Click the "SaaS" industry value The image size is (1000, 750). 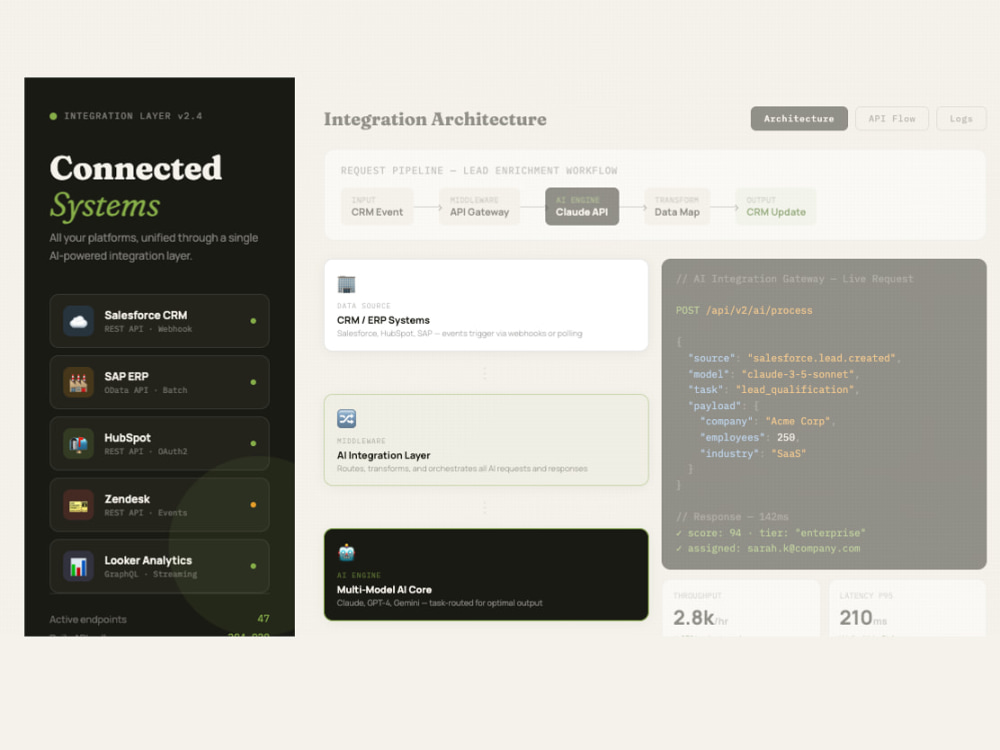point(788,453)
